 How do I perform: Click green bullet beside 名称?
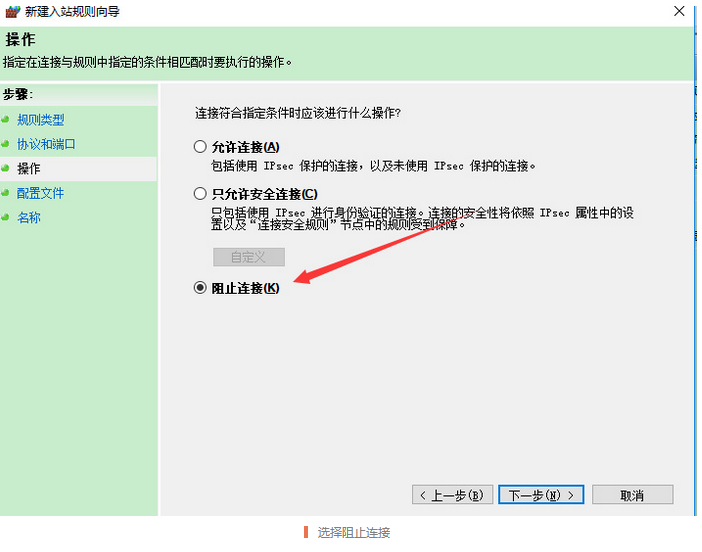pos(5,217)
